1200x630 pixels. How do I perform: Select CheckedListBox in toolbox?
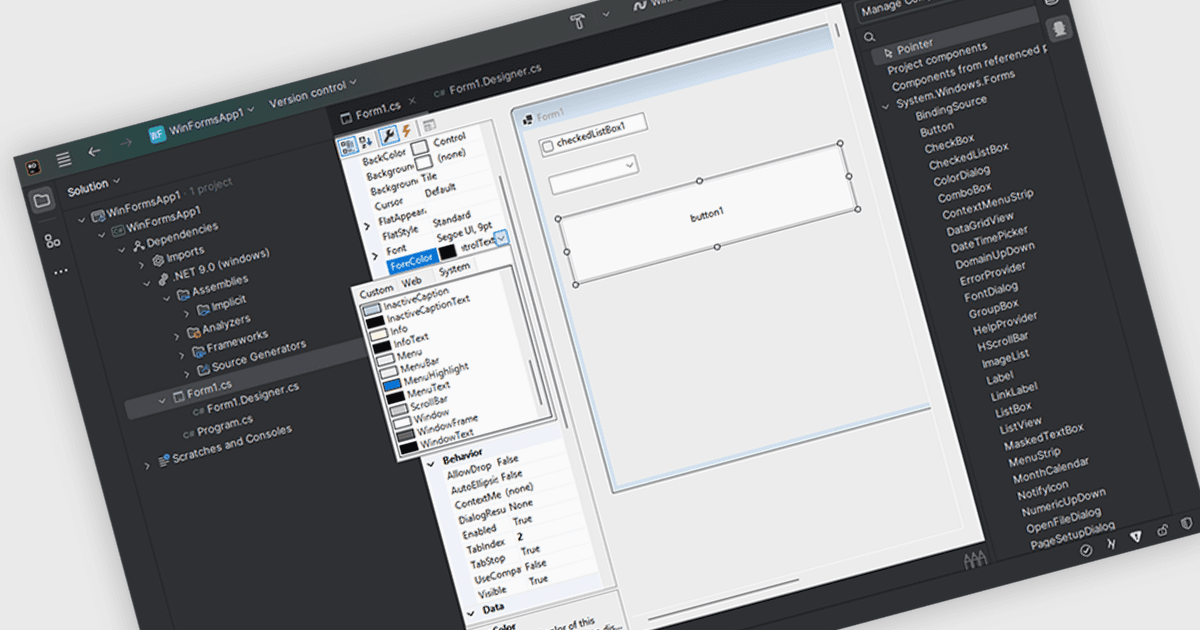pyautogui.click(x=967, y=156)
